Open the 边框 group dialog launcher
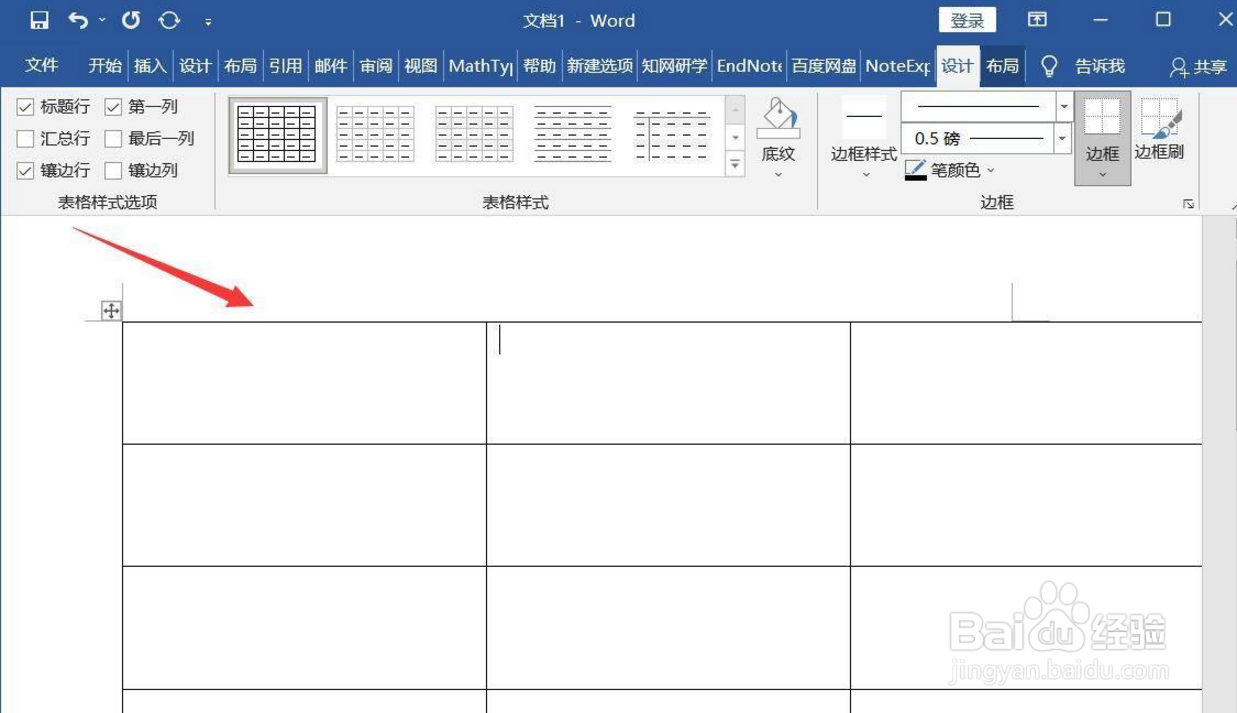The width and height of the screenshot is (1237, 713). (x=1188, y=203)
